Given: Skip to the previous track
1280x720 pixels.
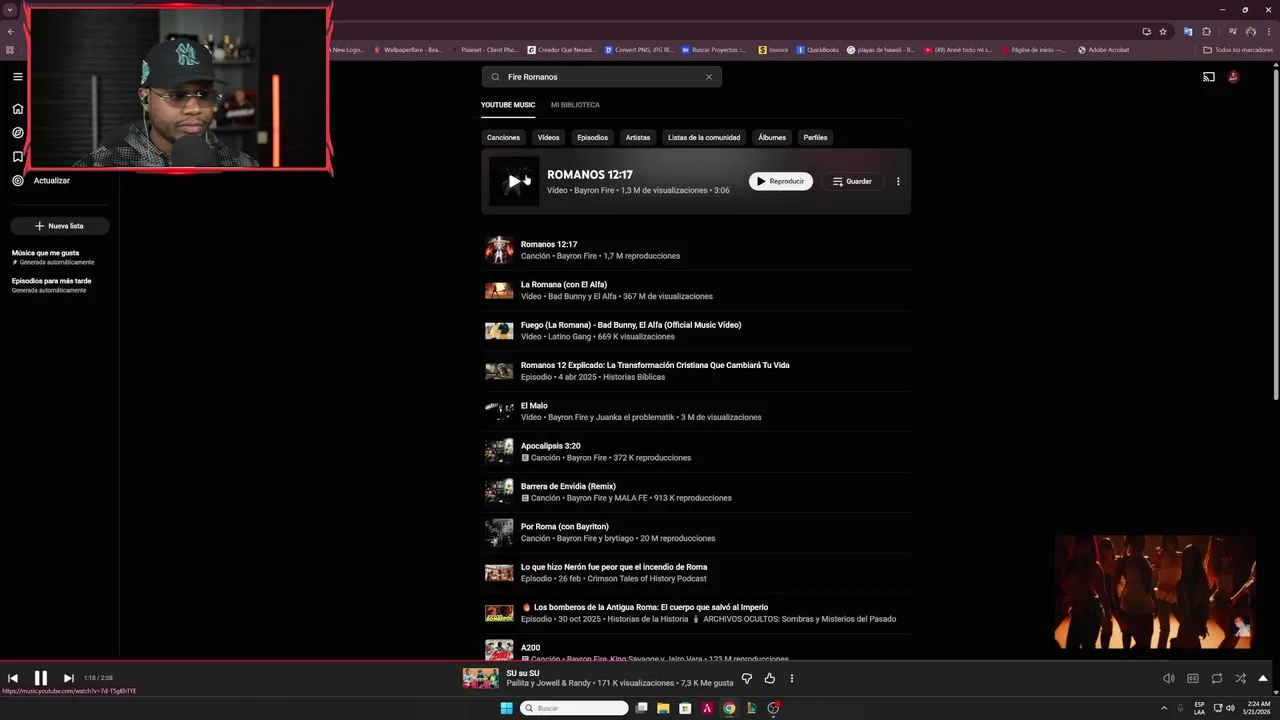Looking at the screenshot, I should click(x=13, y=678).
